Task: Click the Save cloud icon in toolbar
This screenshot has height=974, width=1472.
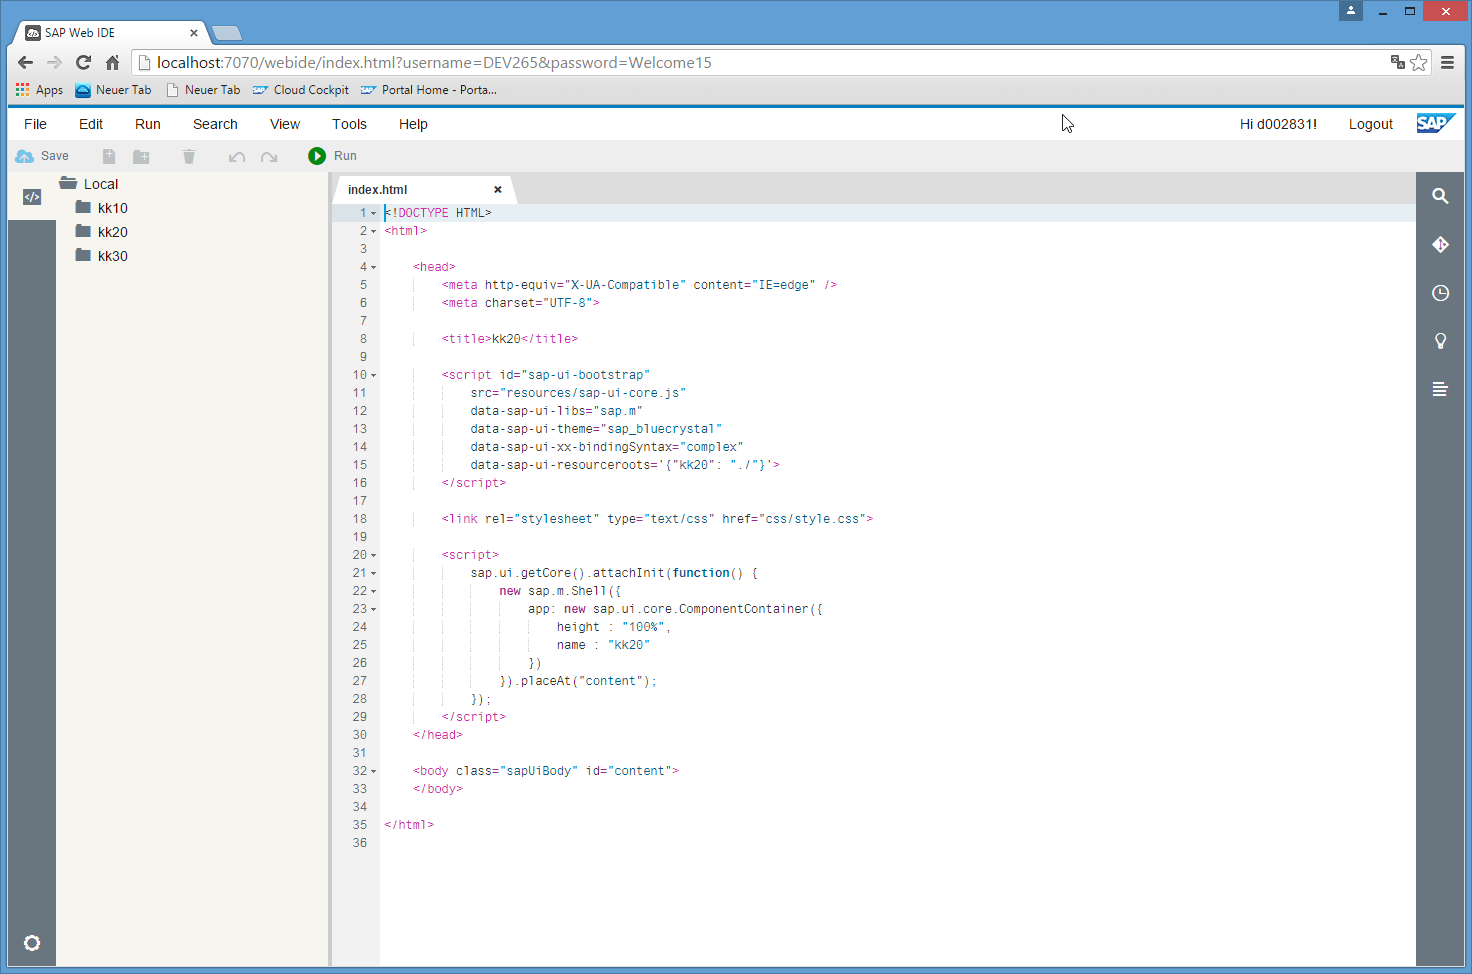Action: [x=25, y=156]
